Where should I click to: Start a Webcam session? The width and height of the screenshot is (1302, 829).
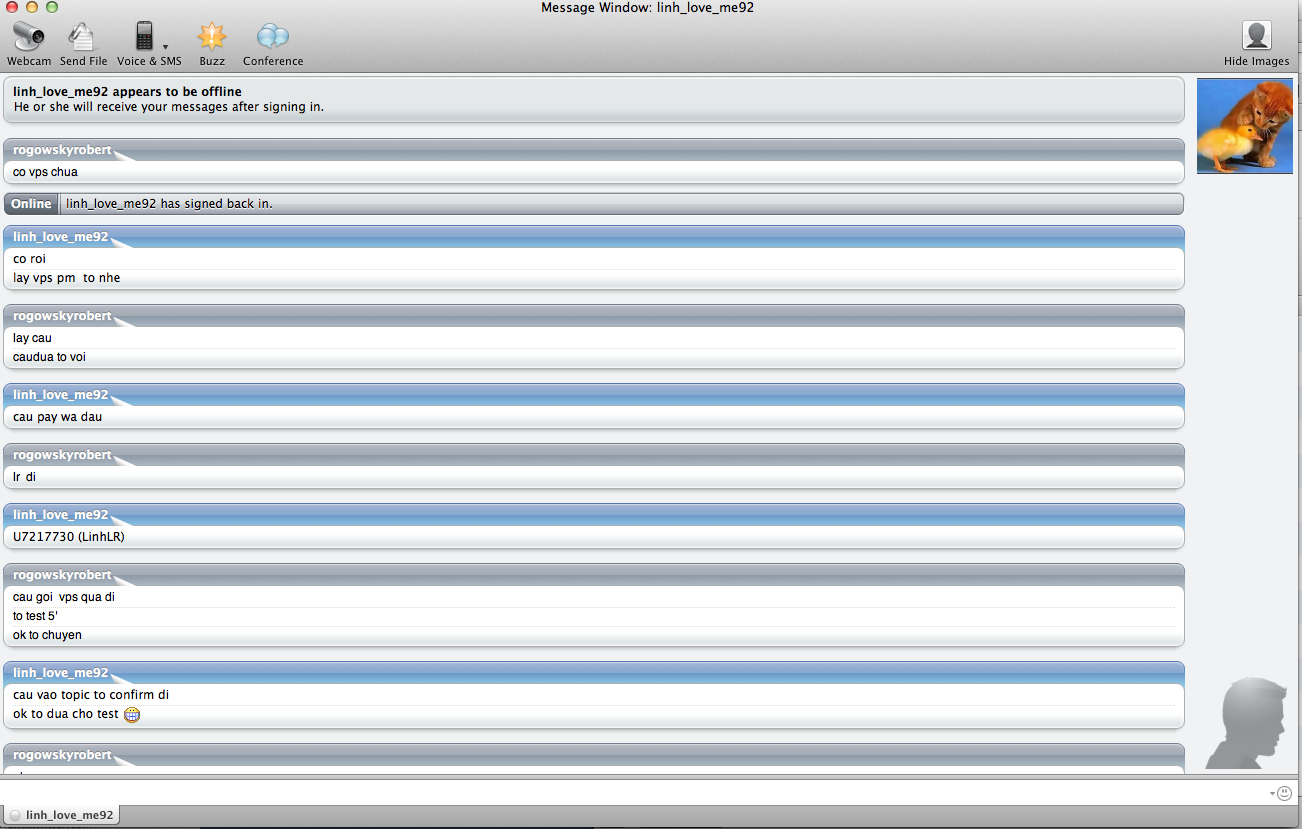pyautogui.click(x=29, y=45)
